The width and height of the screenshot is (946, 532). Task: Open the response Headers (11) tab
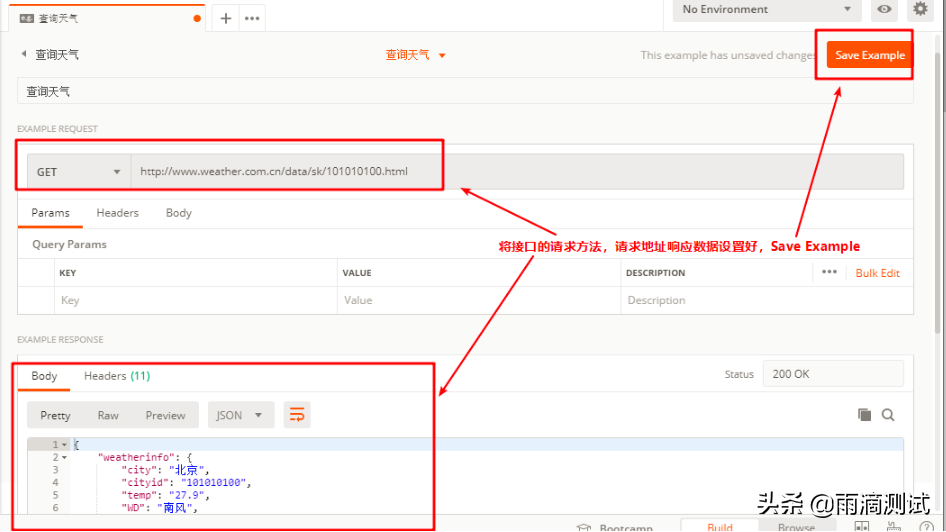[116, 376]
